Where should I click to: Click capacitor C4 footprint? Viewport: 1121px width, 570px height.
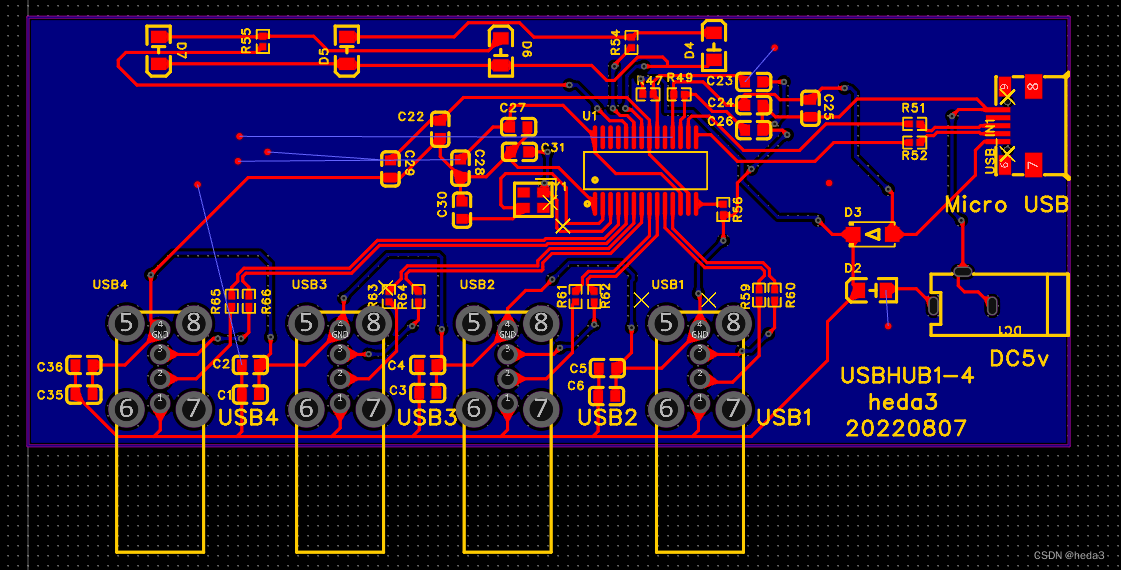click(x=428, y=365)
